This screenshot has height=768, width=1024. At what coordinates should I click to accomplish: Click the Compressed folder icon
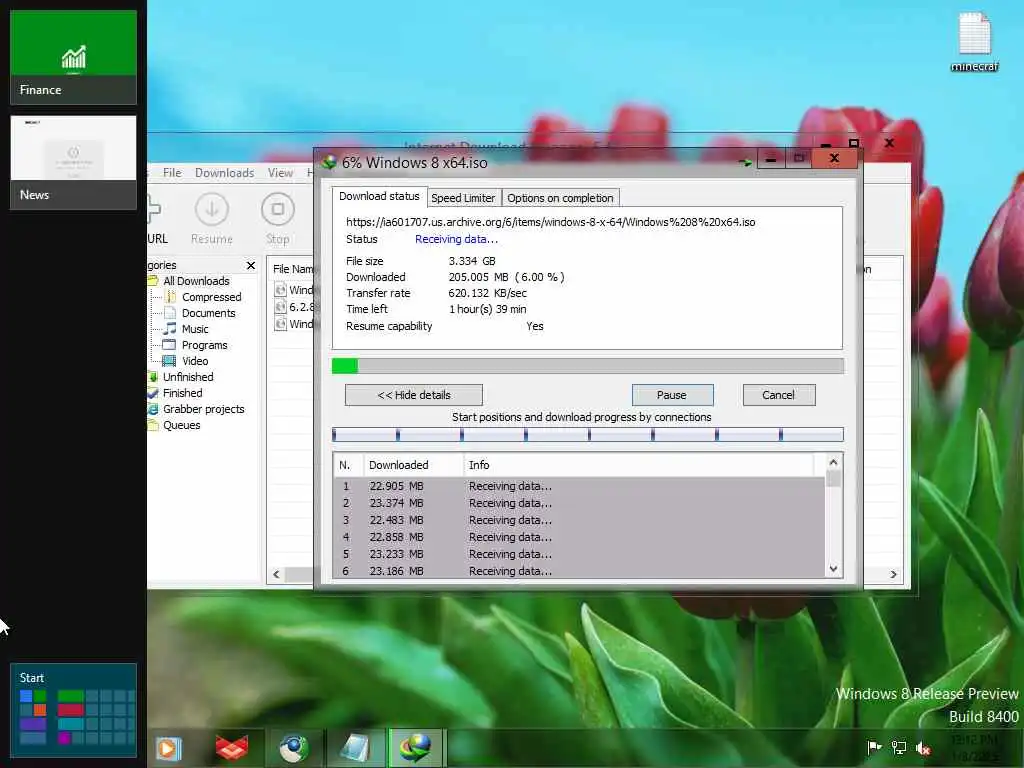click(170, 296)
